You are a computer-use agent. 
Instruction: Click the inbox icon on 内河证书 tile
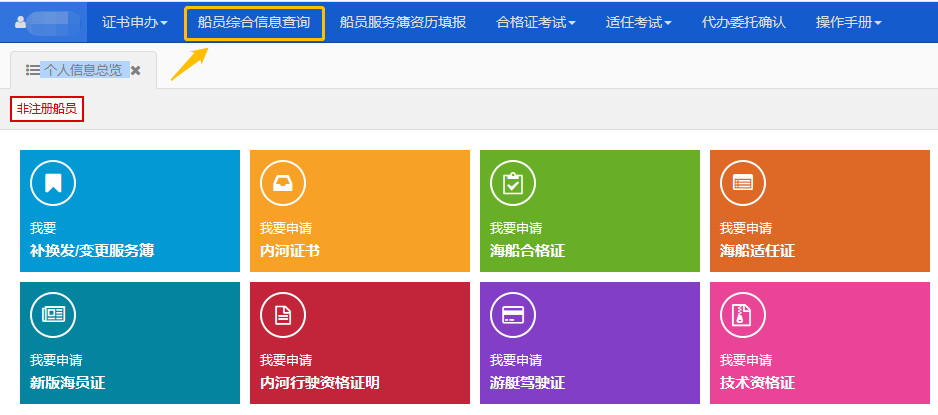point(283,183)
